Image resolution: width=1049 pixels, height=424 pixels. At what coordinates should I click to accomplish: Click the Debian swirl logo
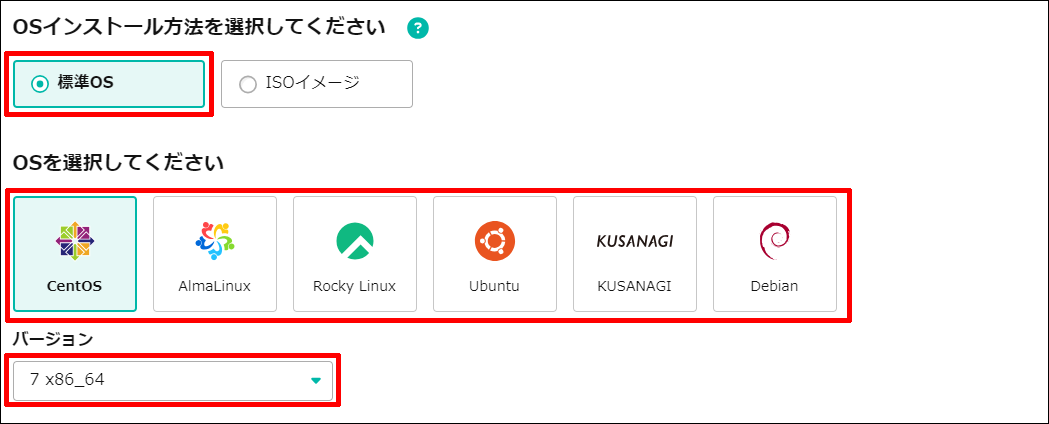[775, 241]
